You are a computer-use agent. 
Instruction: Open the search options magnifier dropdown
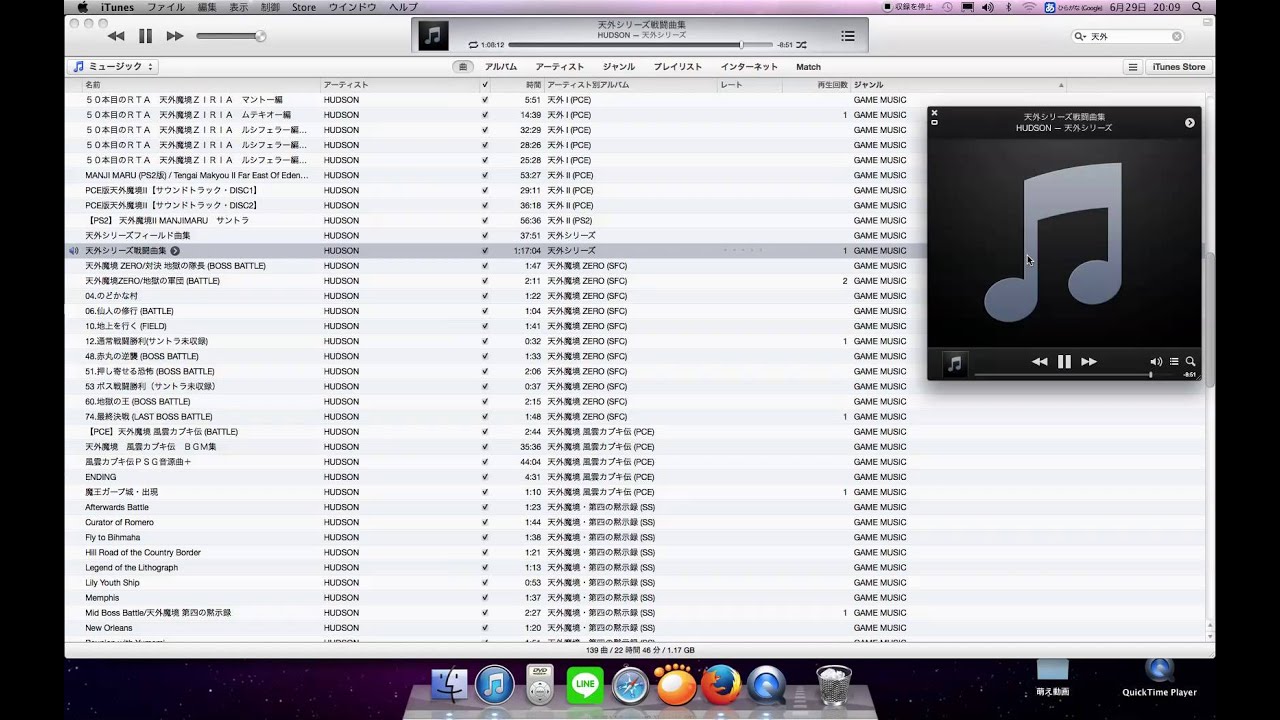pos(1080,36)
